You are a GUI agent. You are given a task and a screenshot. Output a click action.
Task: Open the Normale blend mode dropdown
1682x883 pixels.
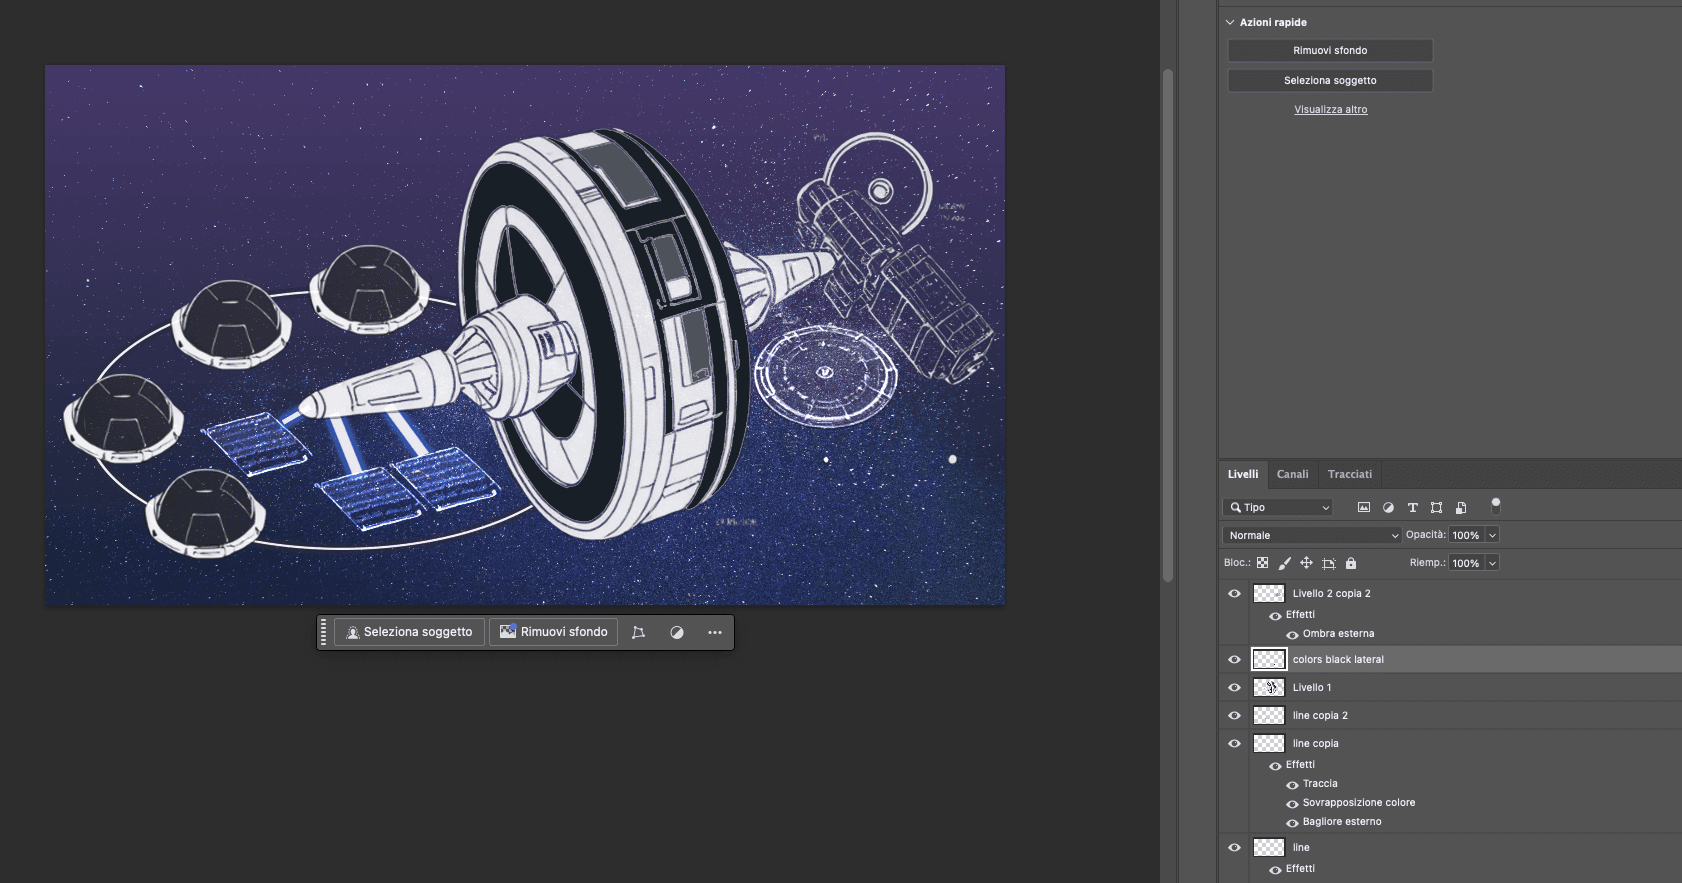click(x=1312, y=536)
